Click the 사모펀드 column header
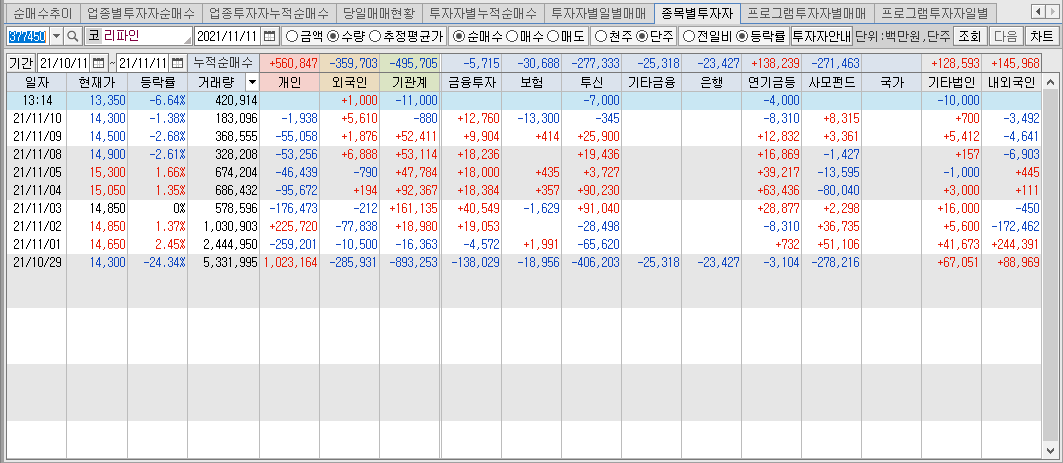The height and width of the screenshot is (463, 1063). [x=832, y=83]
